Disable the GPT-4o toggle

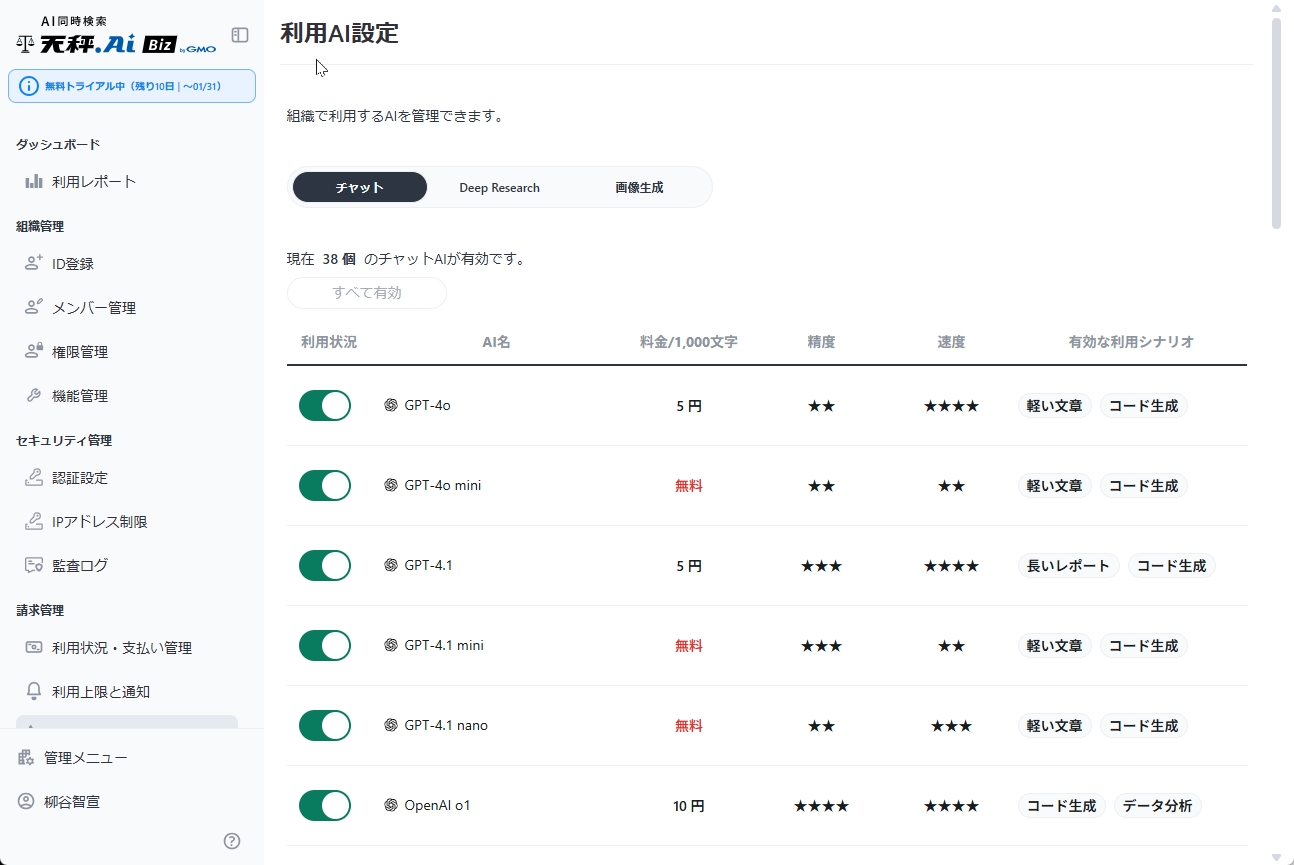point(324,405)
